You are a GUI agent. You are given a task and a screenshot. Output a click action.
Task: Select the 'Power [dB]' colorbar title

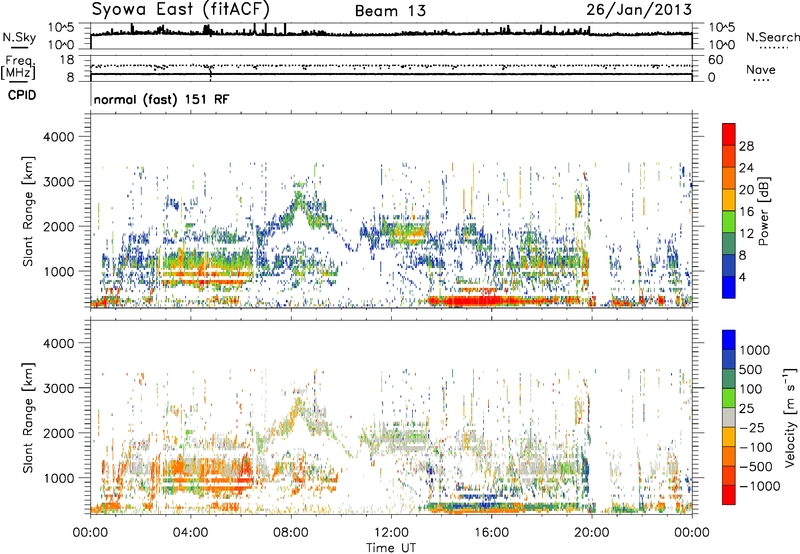point(763,211)
